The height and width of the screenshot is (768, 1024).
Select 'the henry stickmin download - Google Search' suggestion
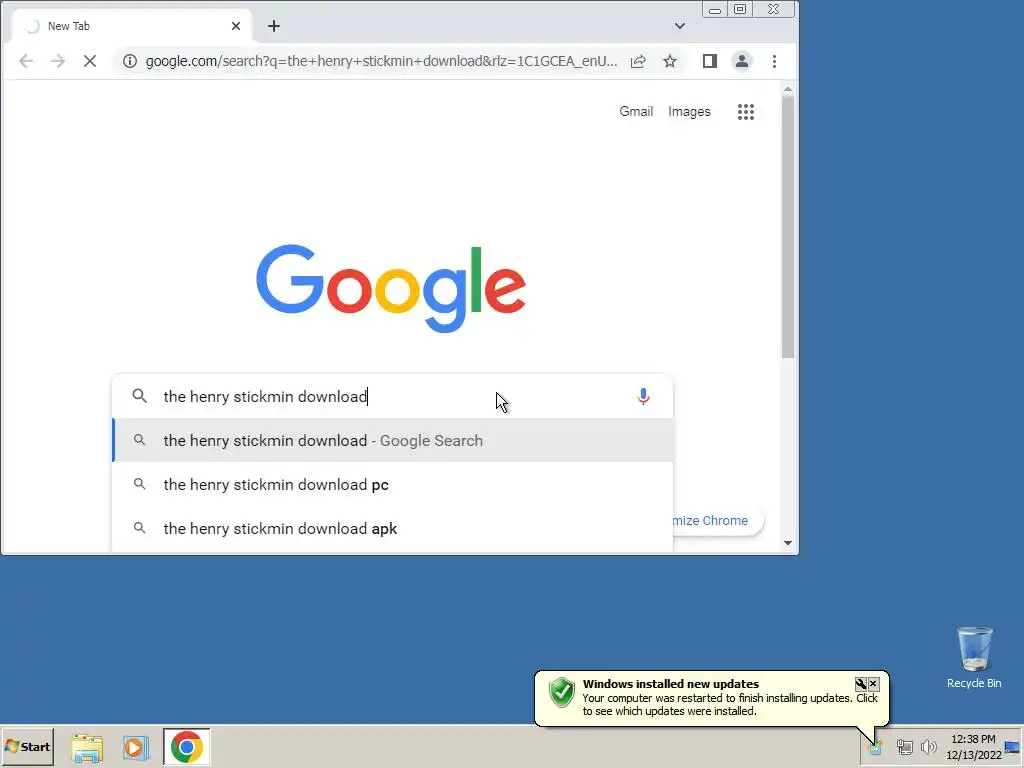pos(392,441)
